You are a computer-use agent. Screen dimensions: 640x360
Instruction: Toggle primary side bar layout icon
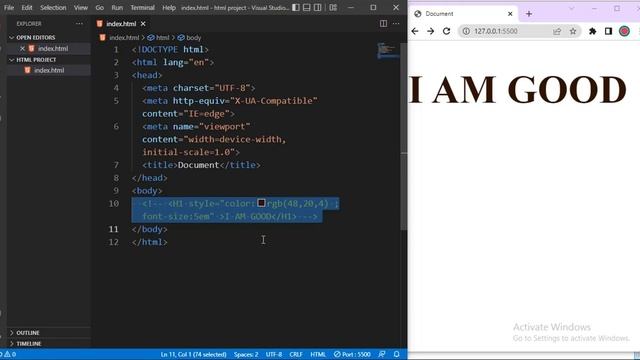pos(296,7)
